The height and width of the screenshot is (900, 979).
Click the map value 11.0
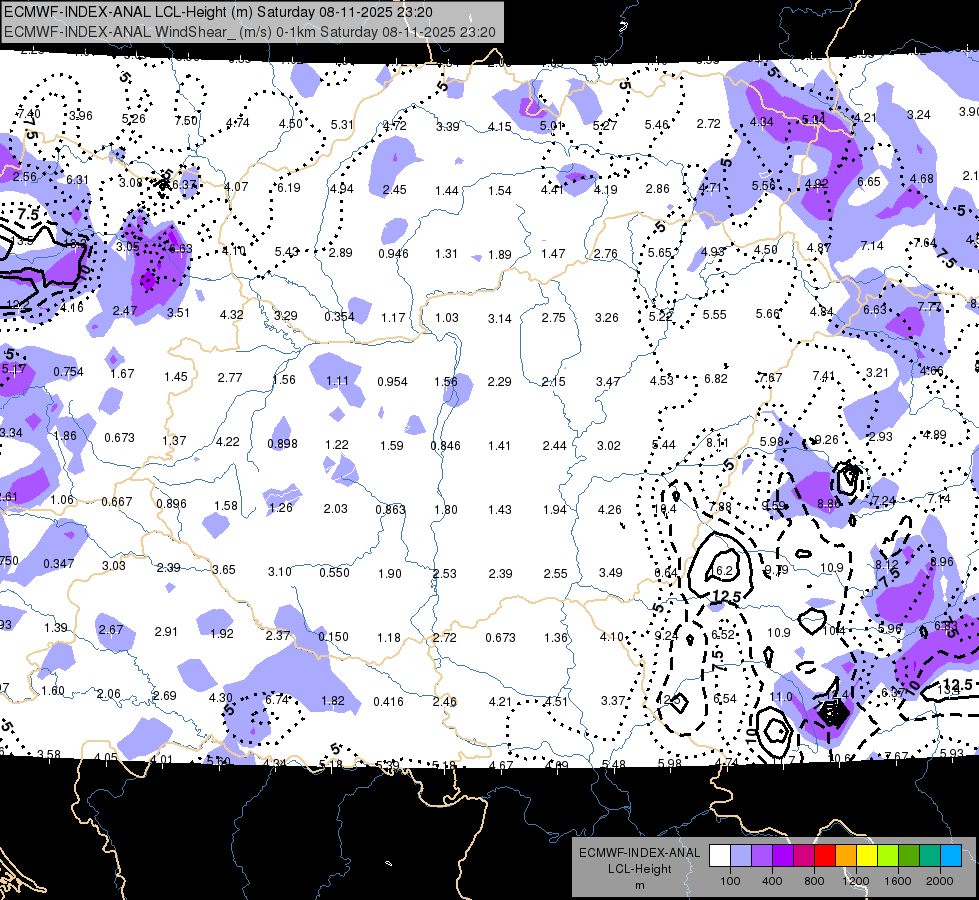coord(781,696)
